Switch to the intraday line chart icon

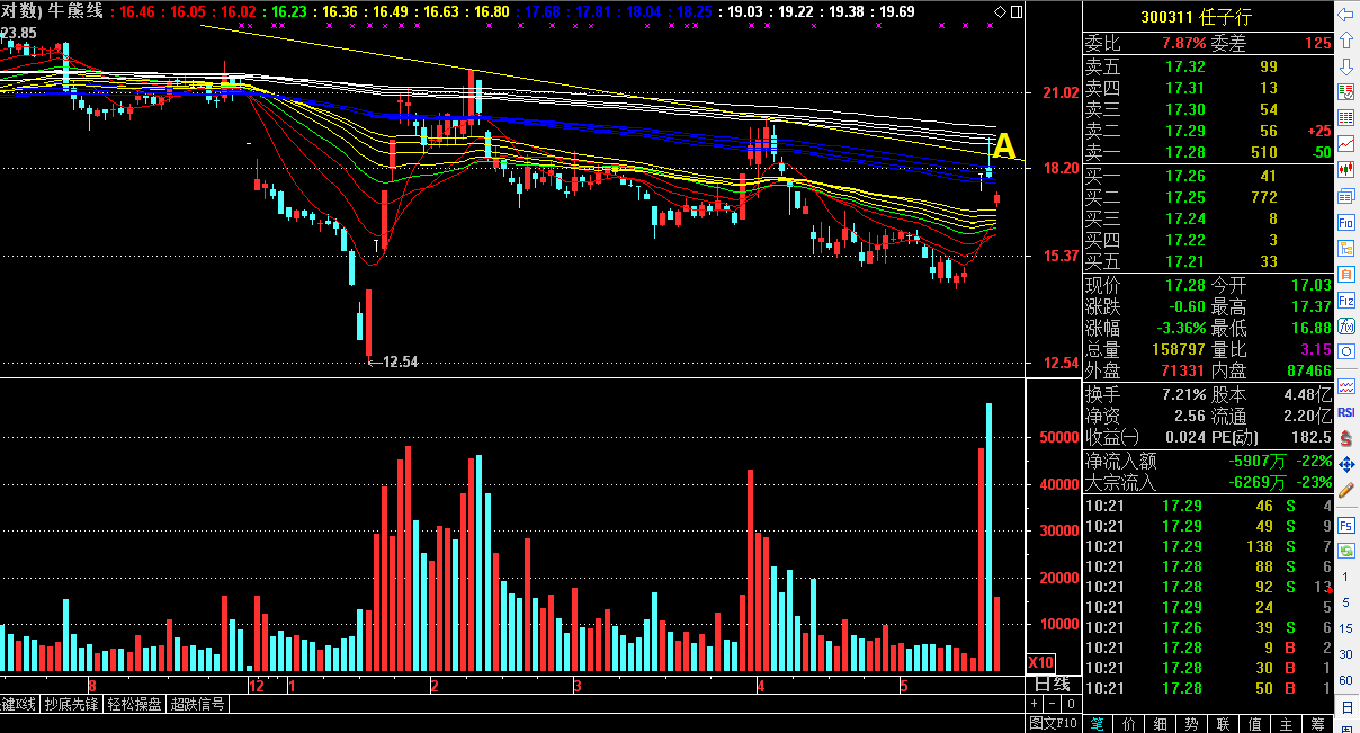(x=1346, y=145)
